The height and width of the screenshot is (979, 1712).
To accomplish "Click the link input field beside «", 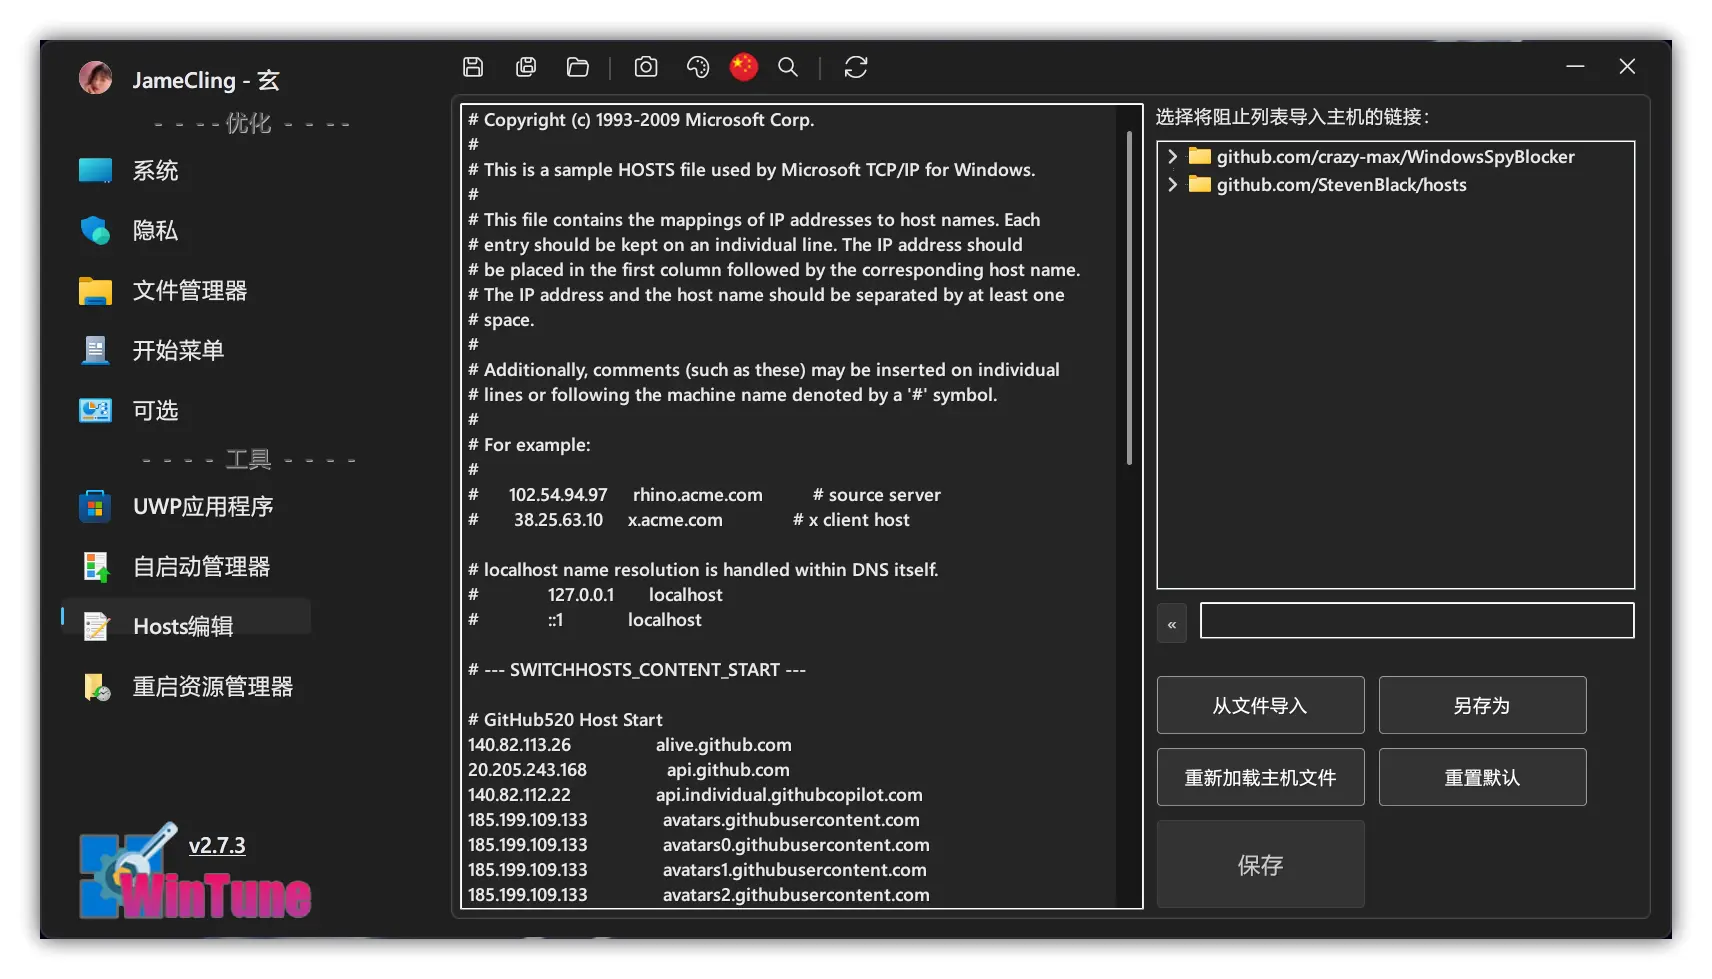I will [1417, 620].
